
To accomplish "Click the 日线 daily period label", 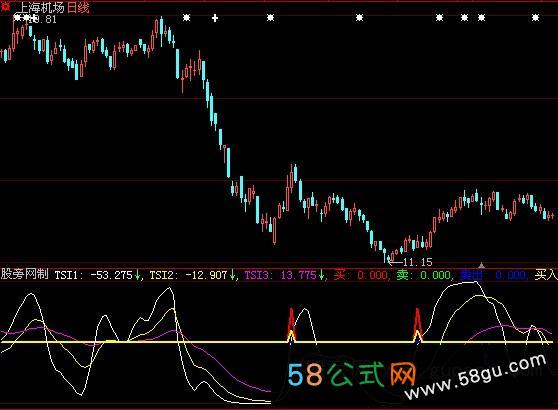I will click(x=78, y=7).
